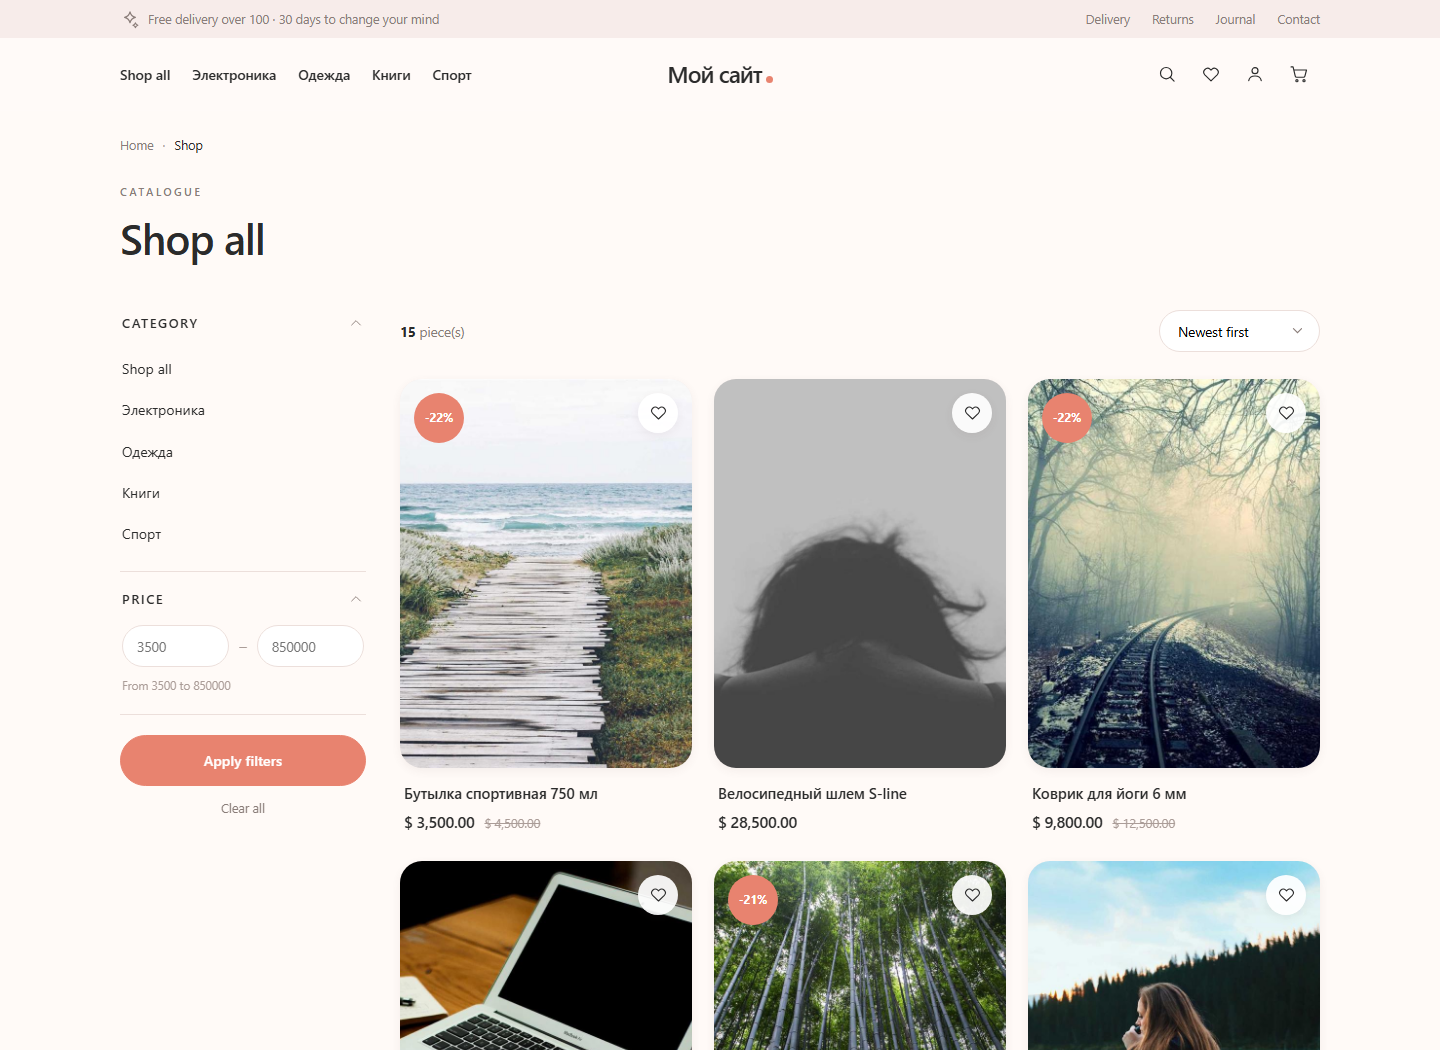Click the -21% badge on bamboo card

[753, 900]
